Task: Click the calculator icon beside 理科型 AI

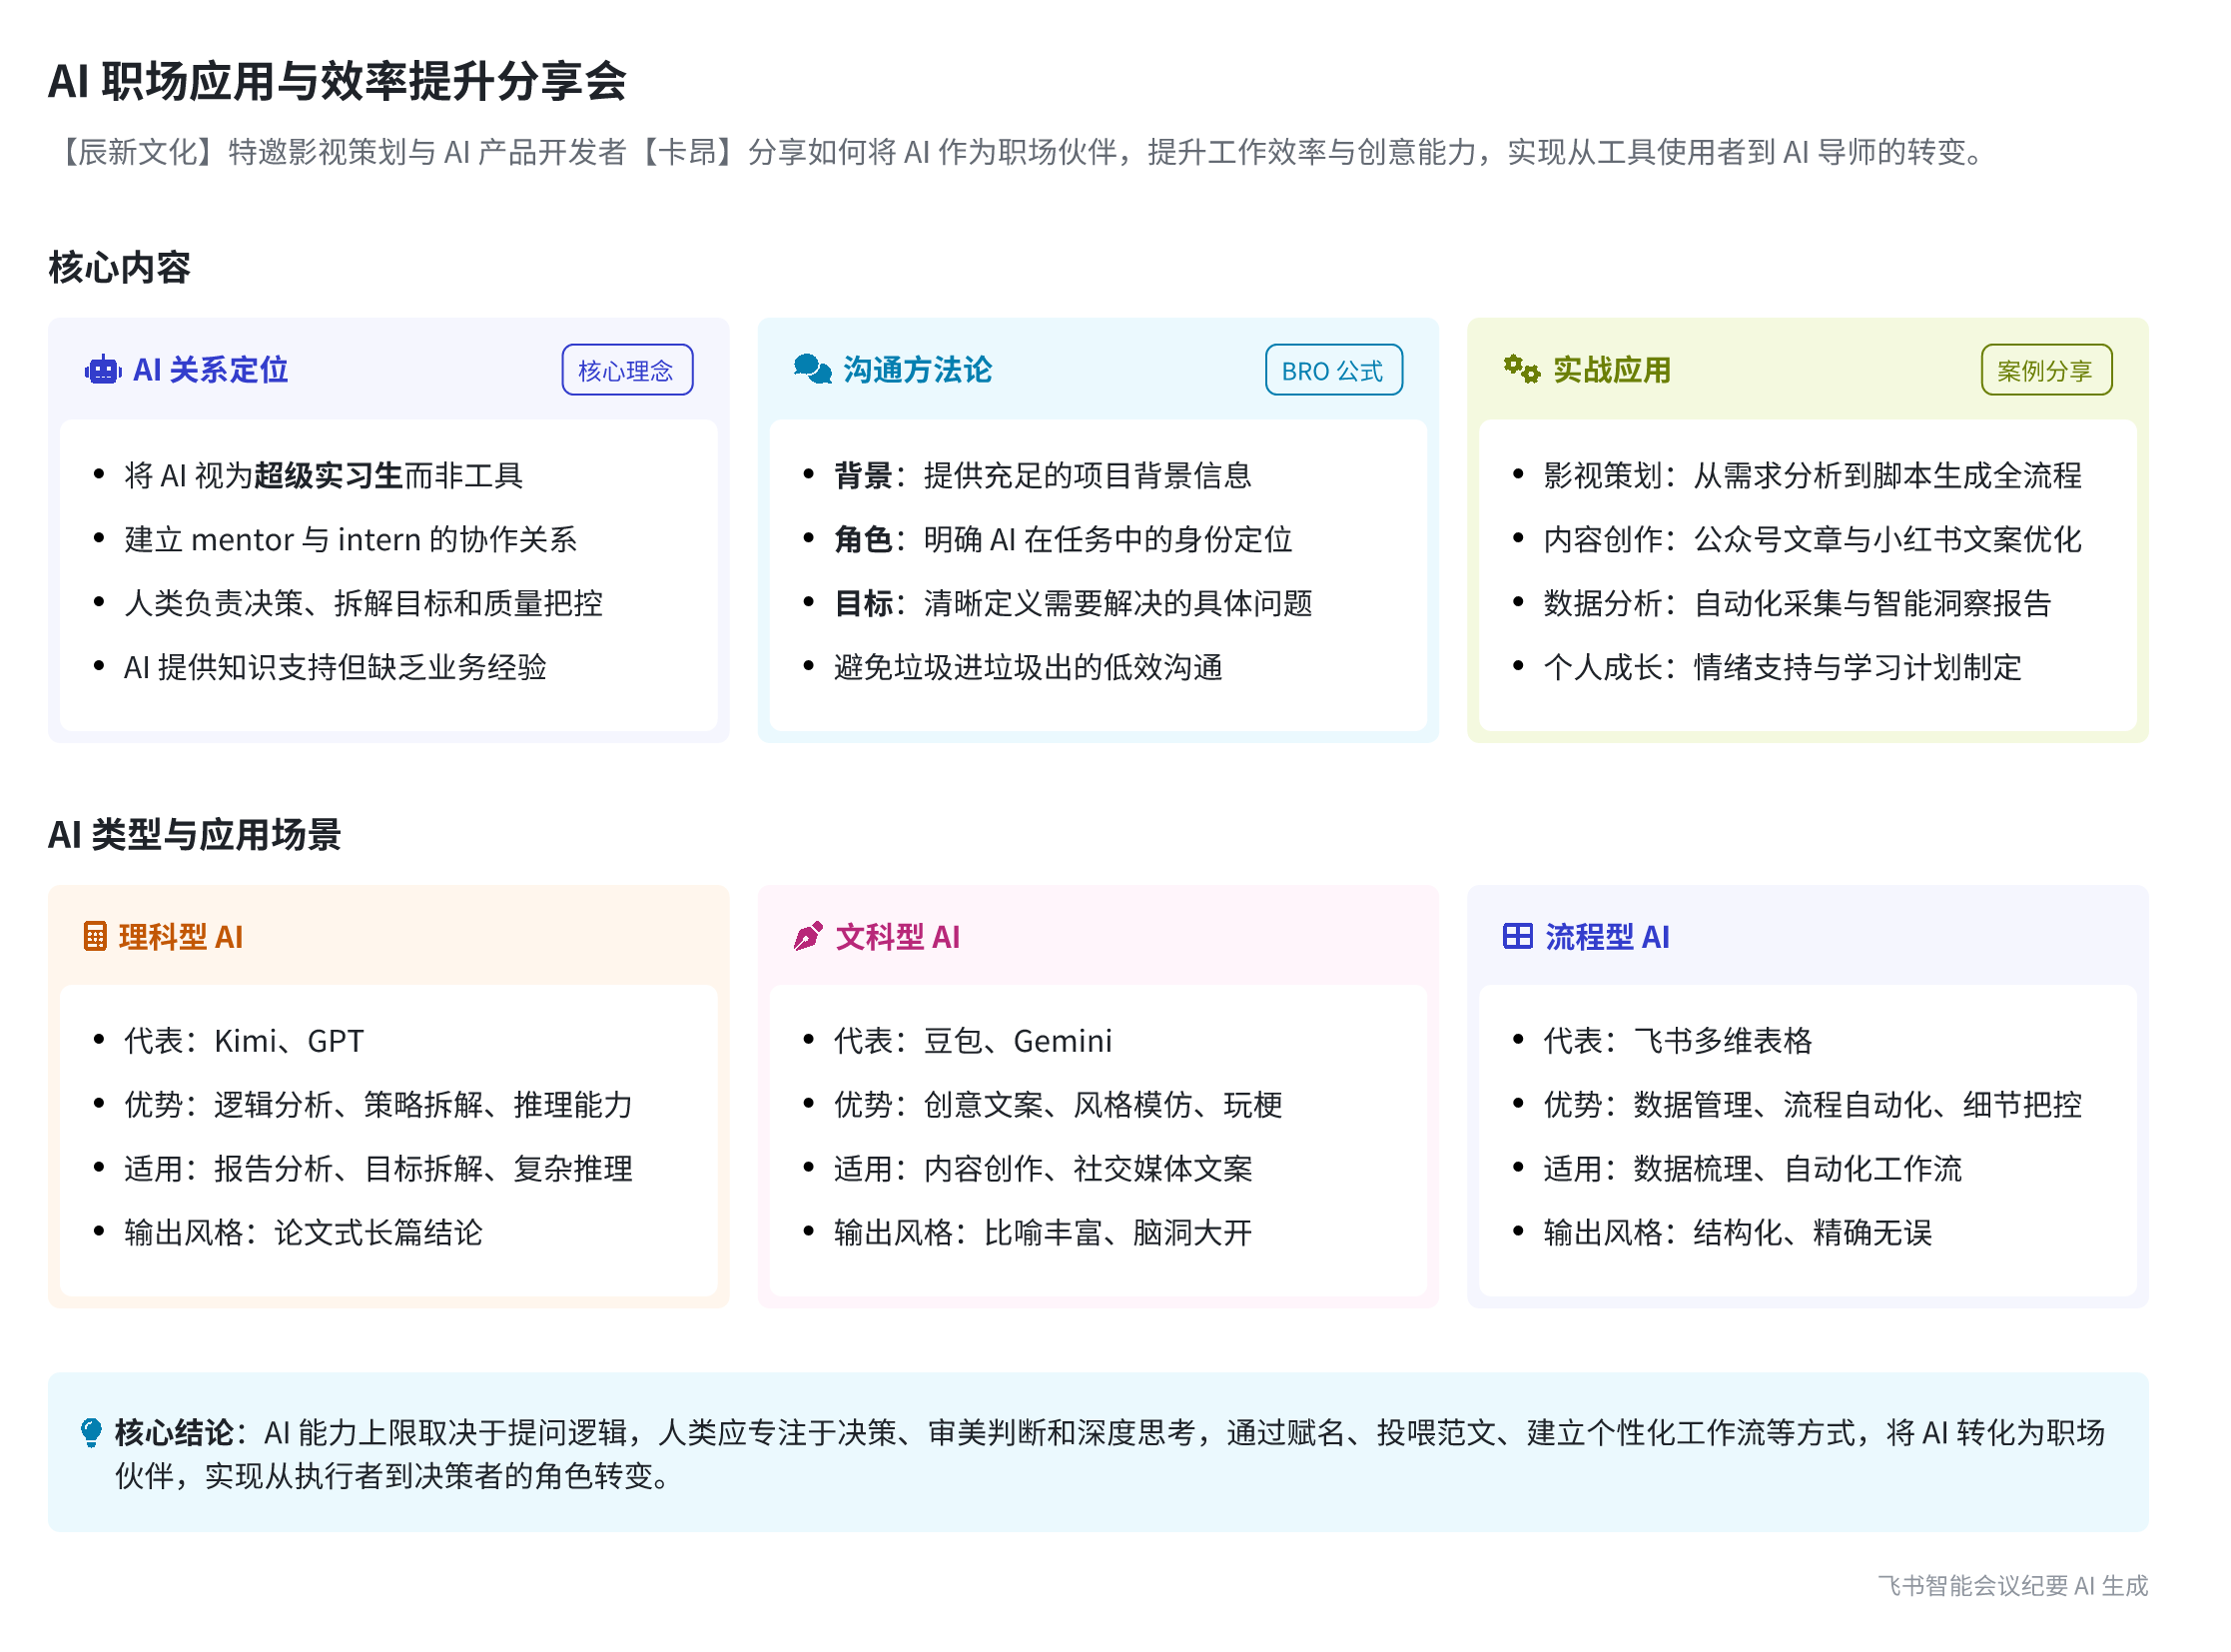Action: point(95,937)
